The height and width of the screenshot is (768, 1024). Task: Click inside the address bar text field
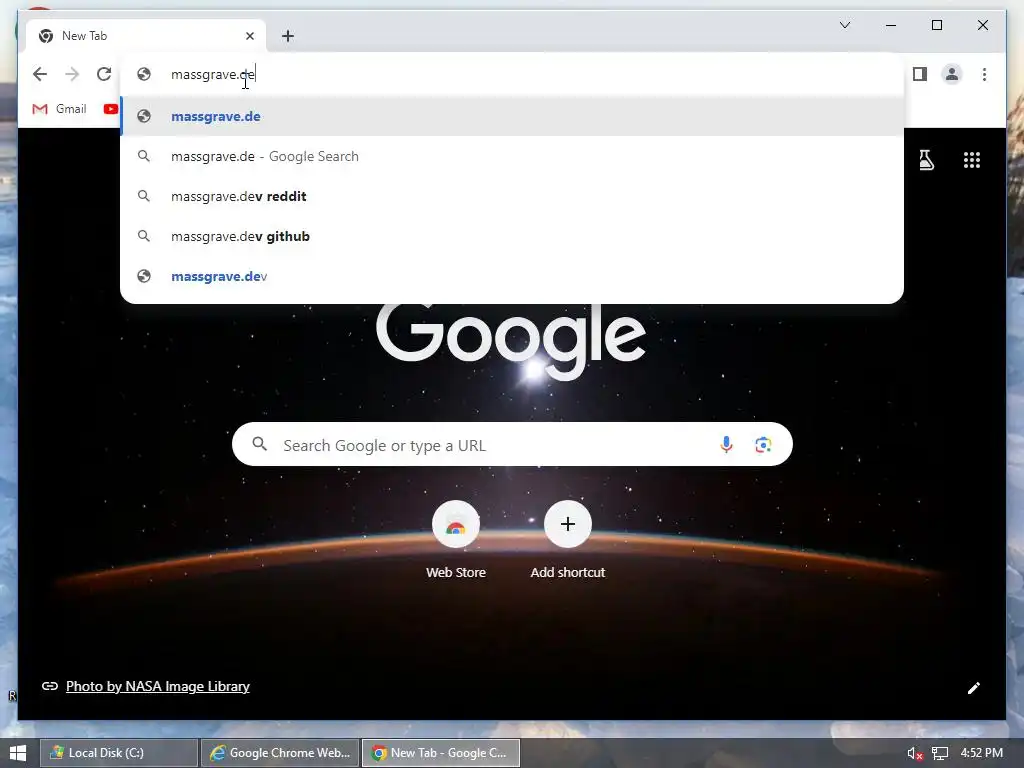tap(512, 74)
